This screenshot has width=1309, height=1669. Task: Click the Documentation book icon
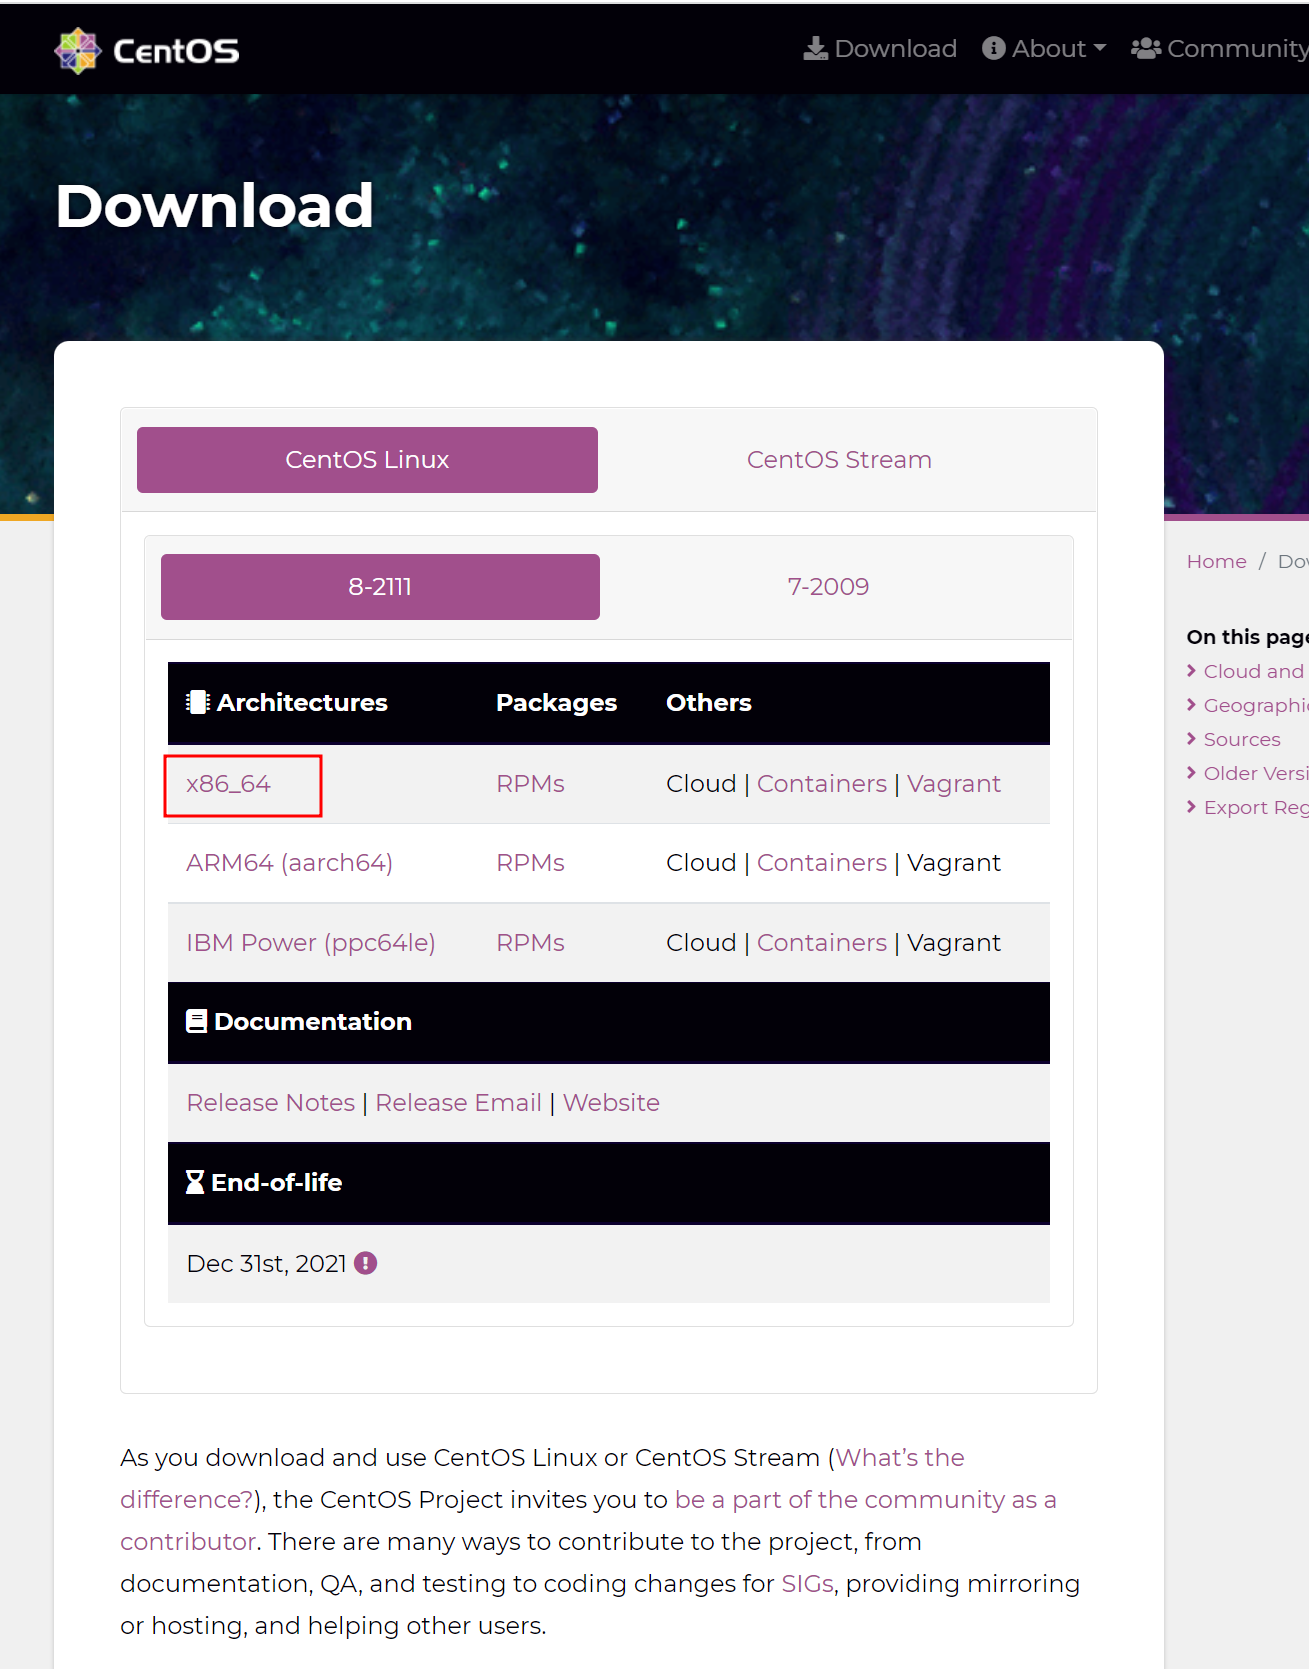click(197, 1021)
